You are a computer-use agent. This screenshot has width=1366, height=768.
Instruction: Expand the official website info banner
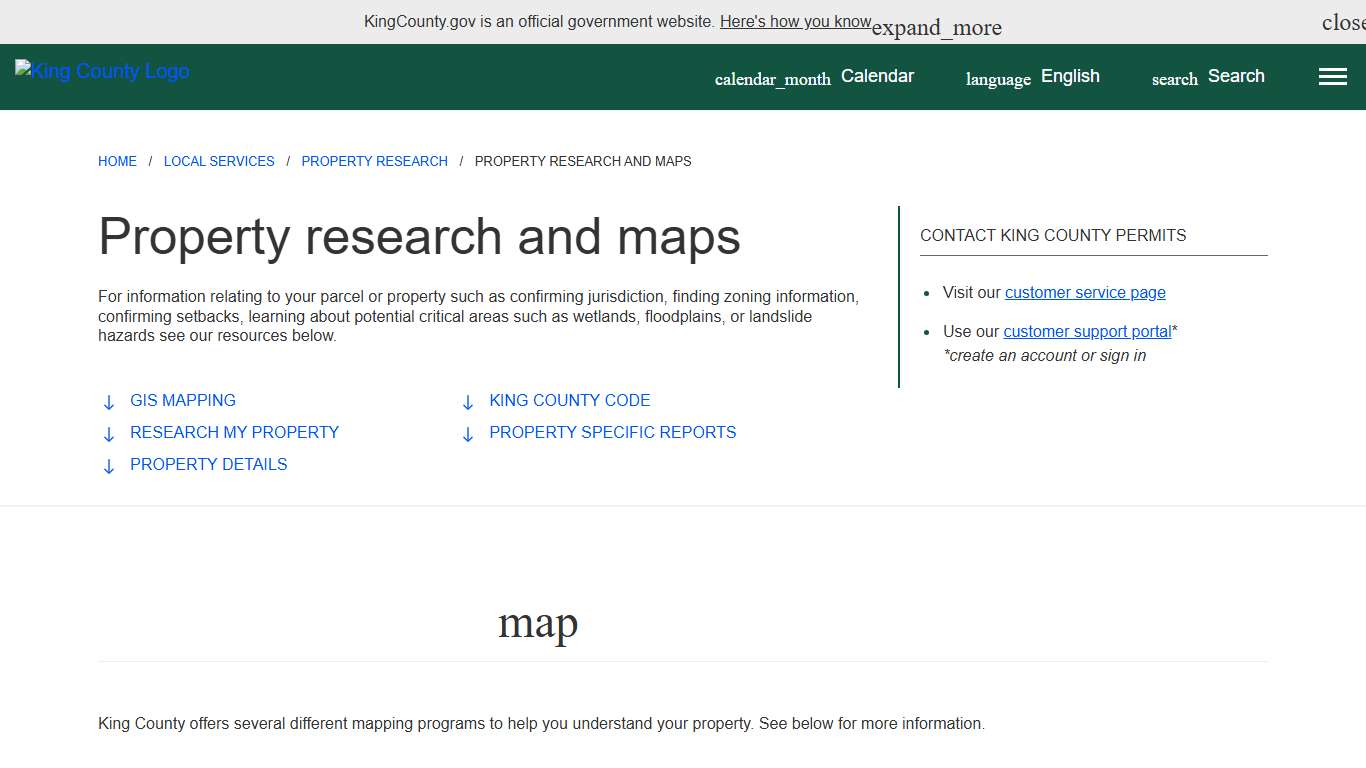tap(936, 26)
